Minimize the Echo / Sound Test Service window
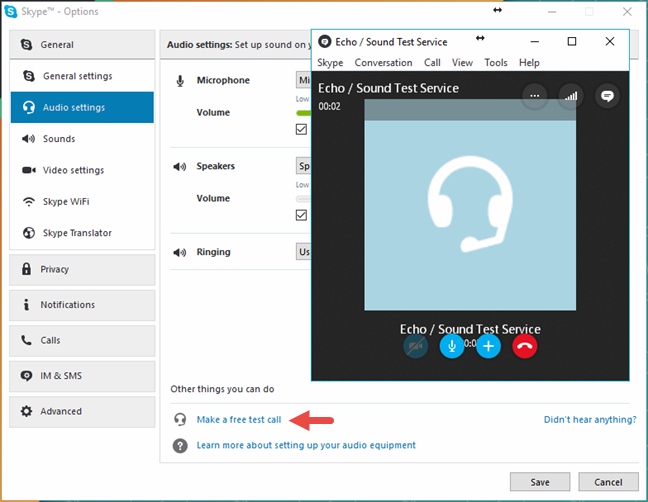648x502 pixels. [x=535, y=41]
